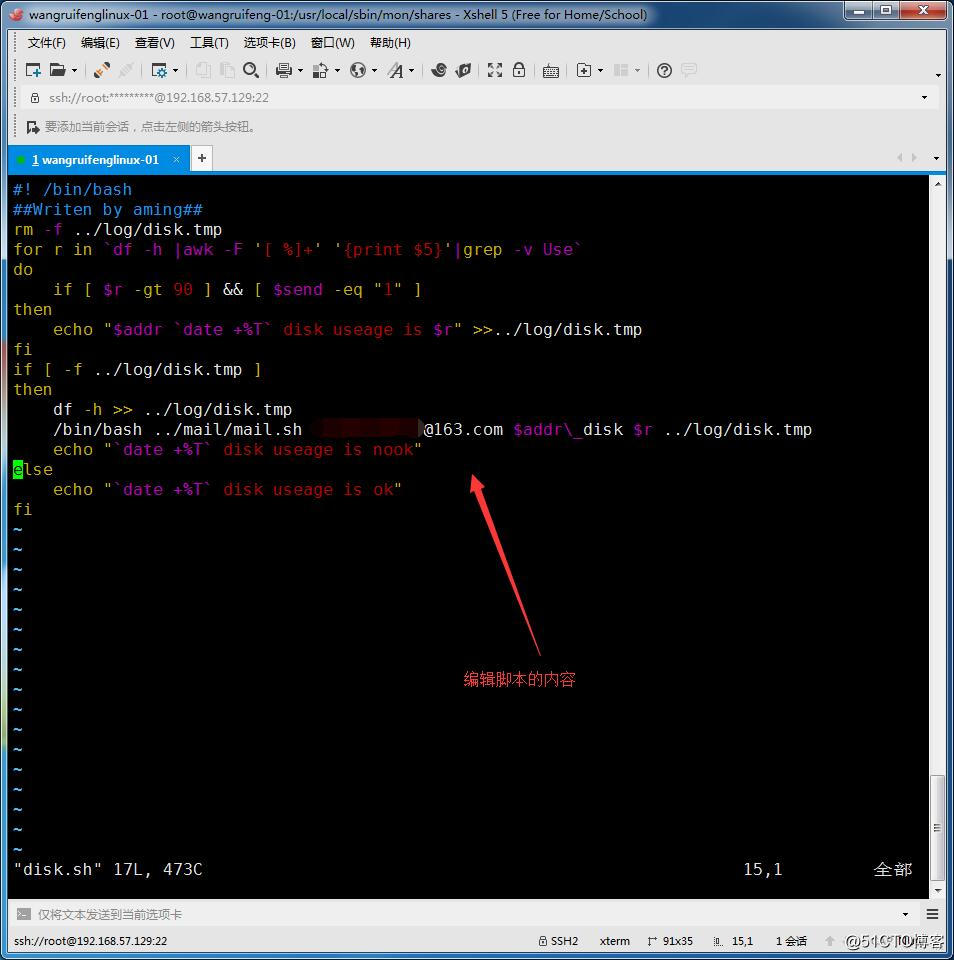Click the "disk.sh" 17L, 473C status line
Viewport: 954px width, 960px height.
click(x=108, y=869)
